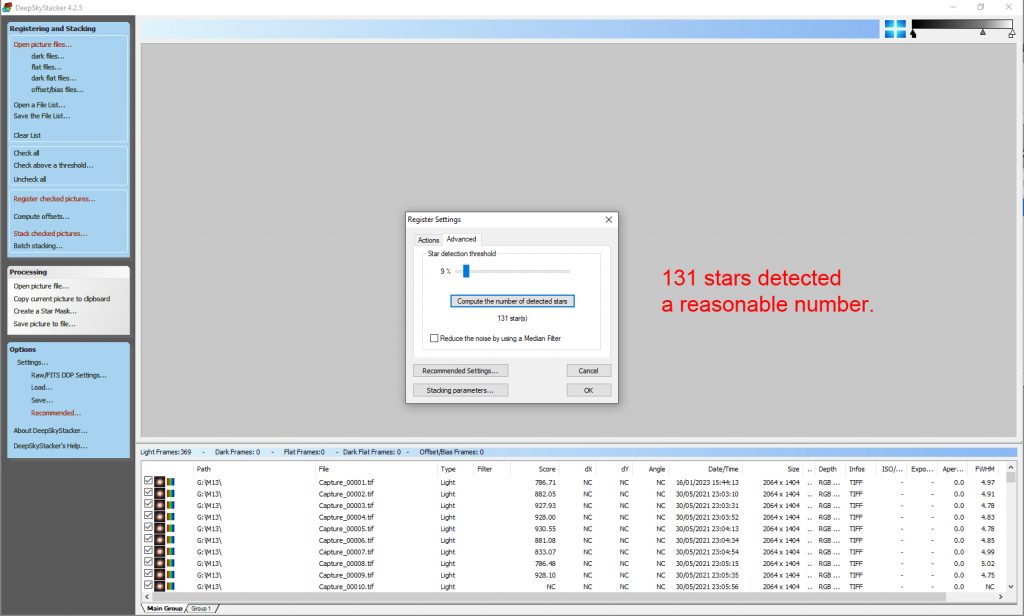Viewport: 1024px width, 616px height.
Task: Open Stacking parameters button
Action: pyautogui.click(x=460, y=390)
